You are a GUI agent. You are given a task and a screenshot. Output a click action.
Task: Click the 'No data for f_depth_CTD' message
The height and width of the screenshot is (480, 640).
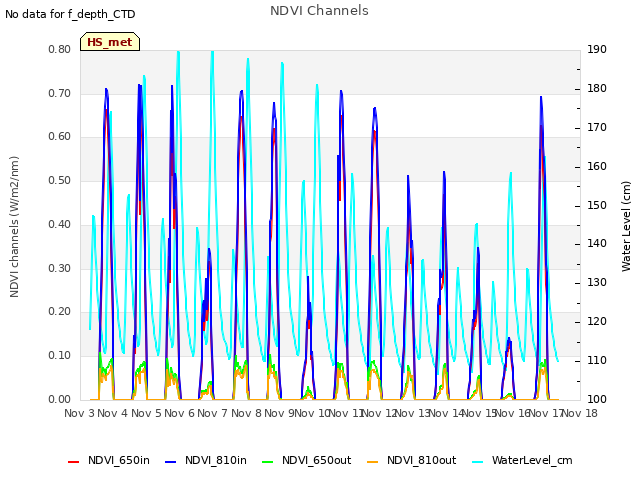[70, 14]
